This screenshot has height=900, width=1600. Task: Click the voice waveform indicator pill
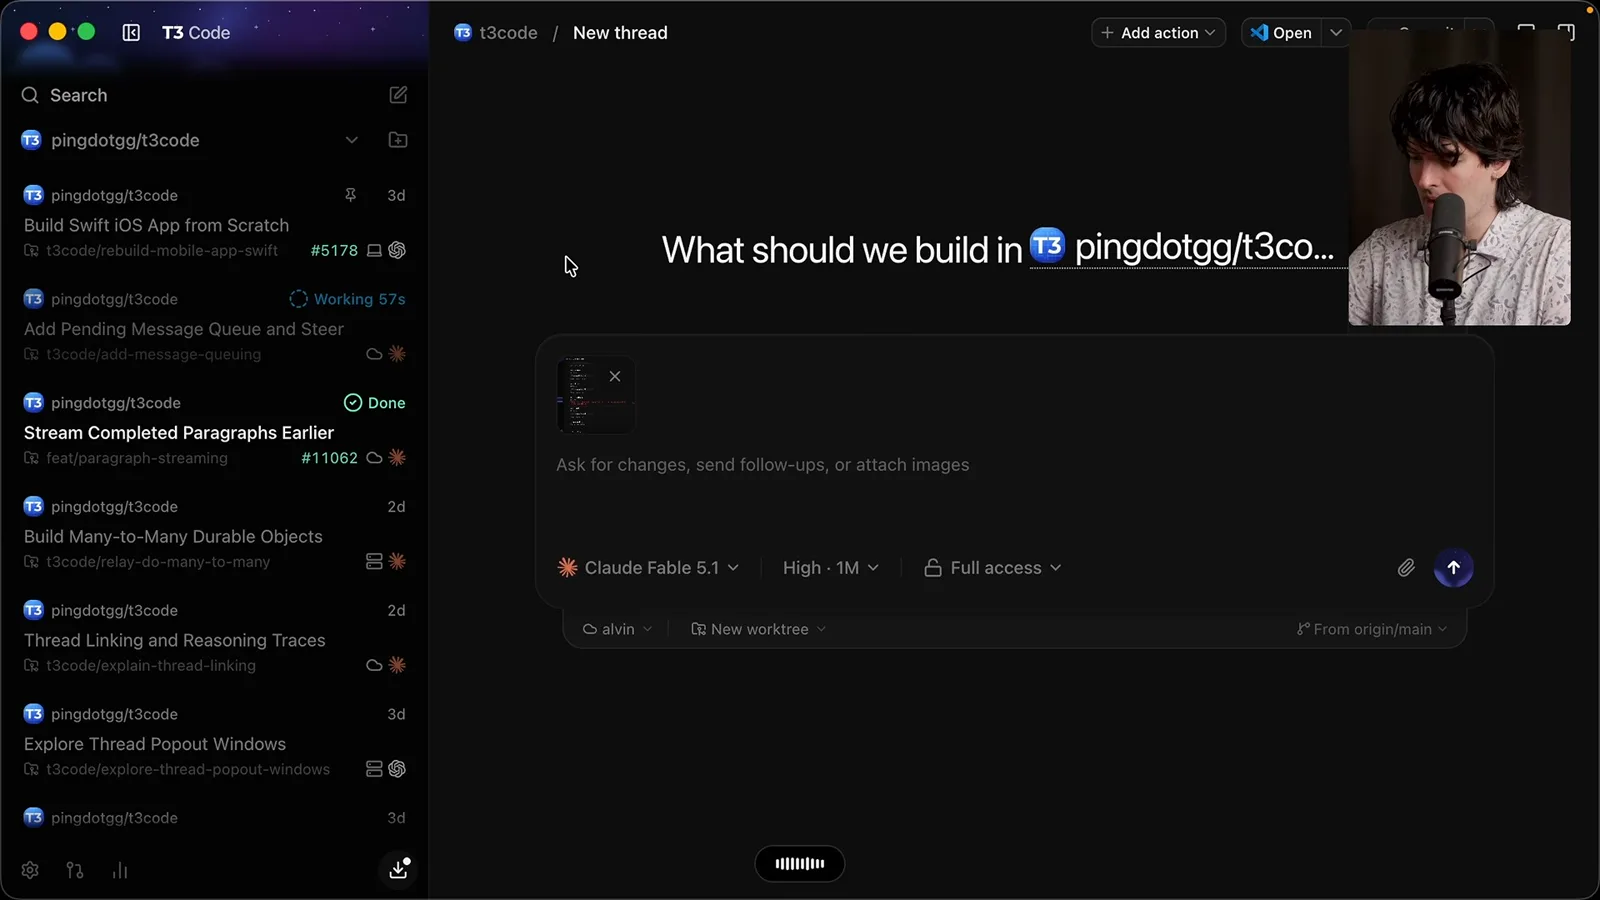pyautogui.click(x=800, y=864)
